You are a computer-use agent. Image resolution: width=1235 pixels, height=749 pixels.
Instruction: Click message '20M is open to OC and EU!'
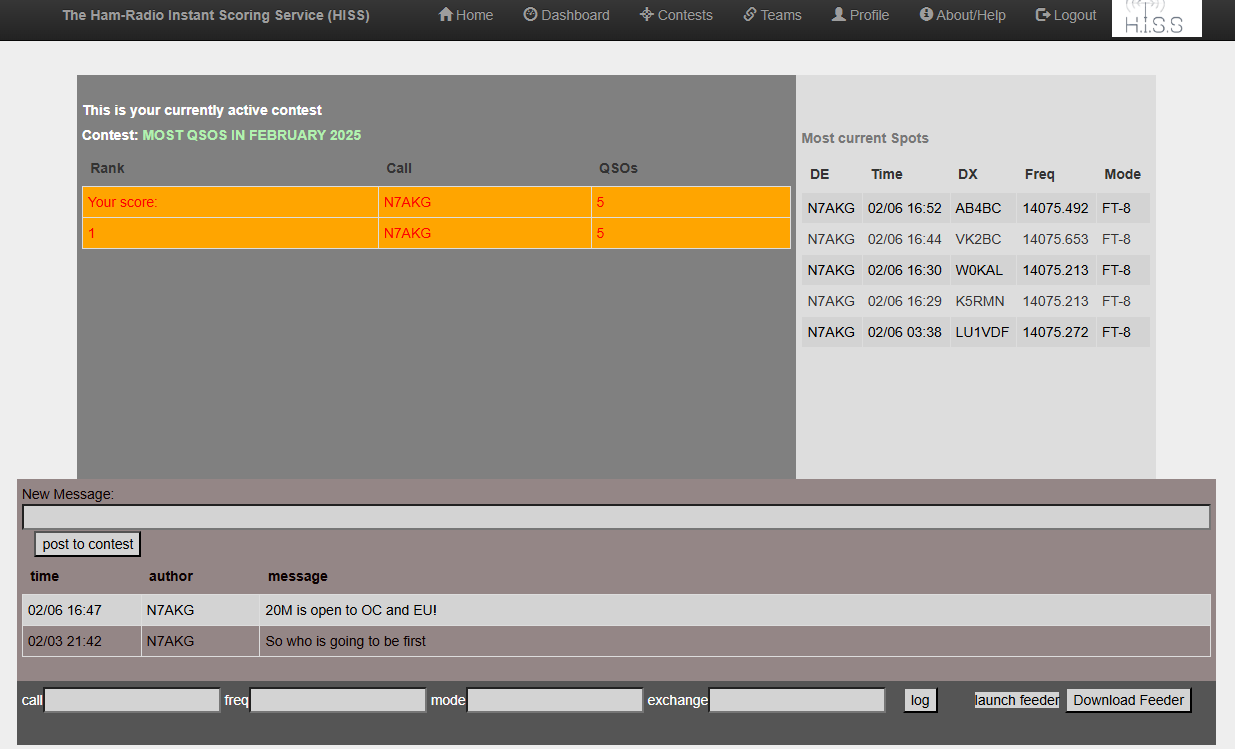click(x=351, y=610)
